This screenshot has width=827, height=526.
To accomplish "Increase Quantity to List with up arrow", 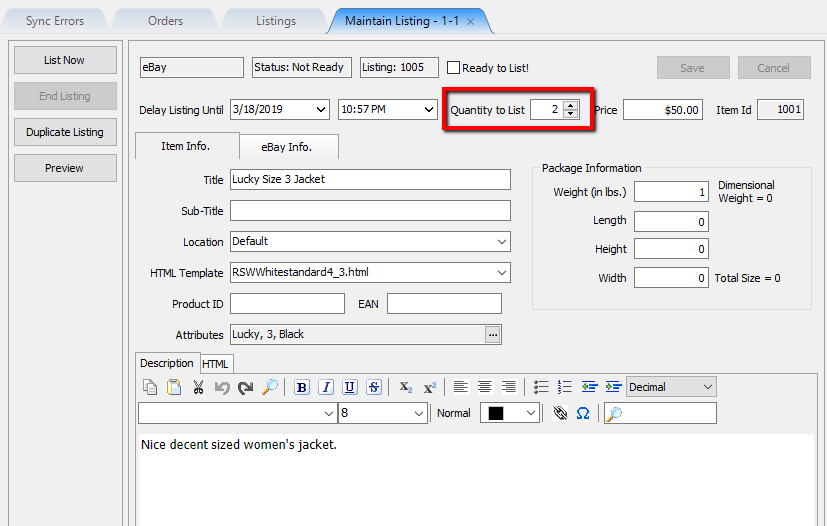I will (x=570, y=105).
